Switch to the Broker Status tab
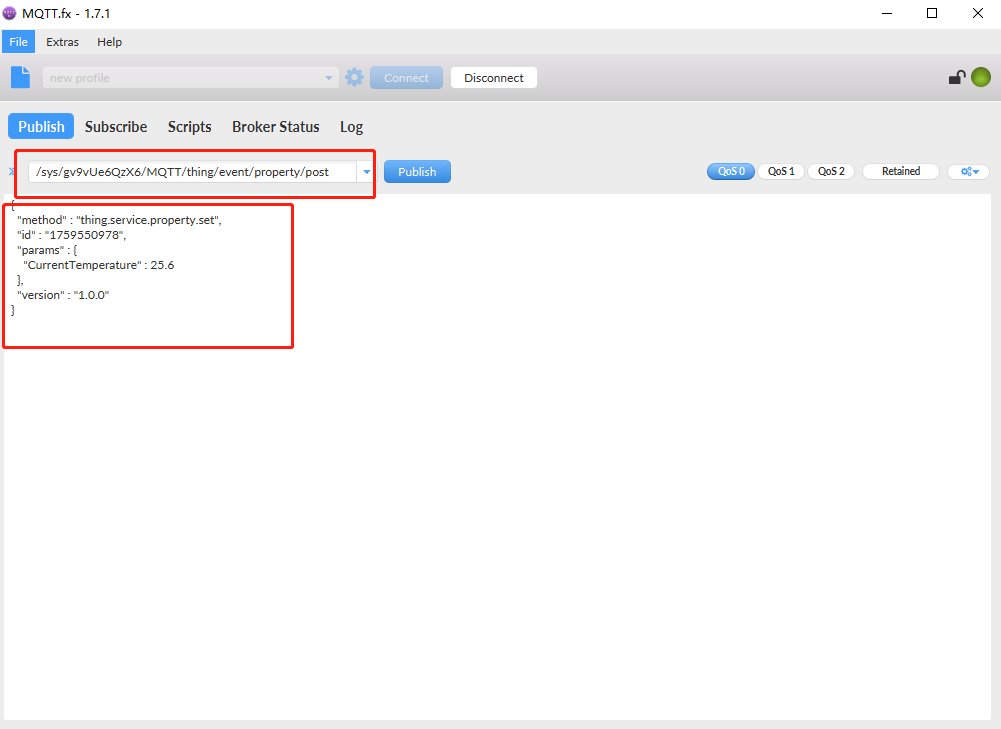The height and width of the screenshot is (729, 1001). [276, 126]
